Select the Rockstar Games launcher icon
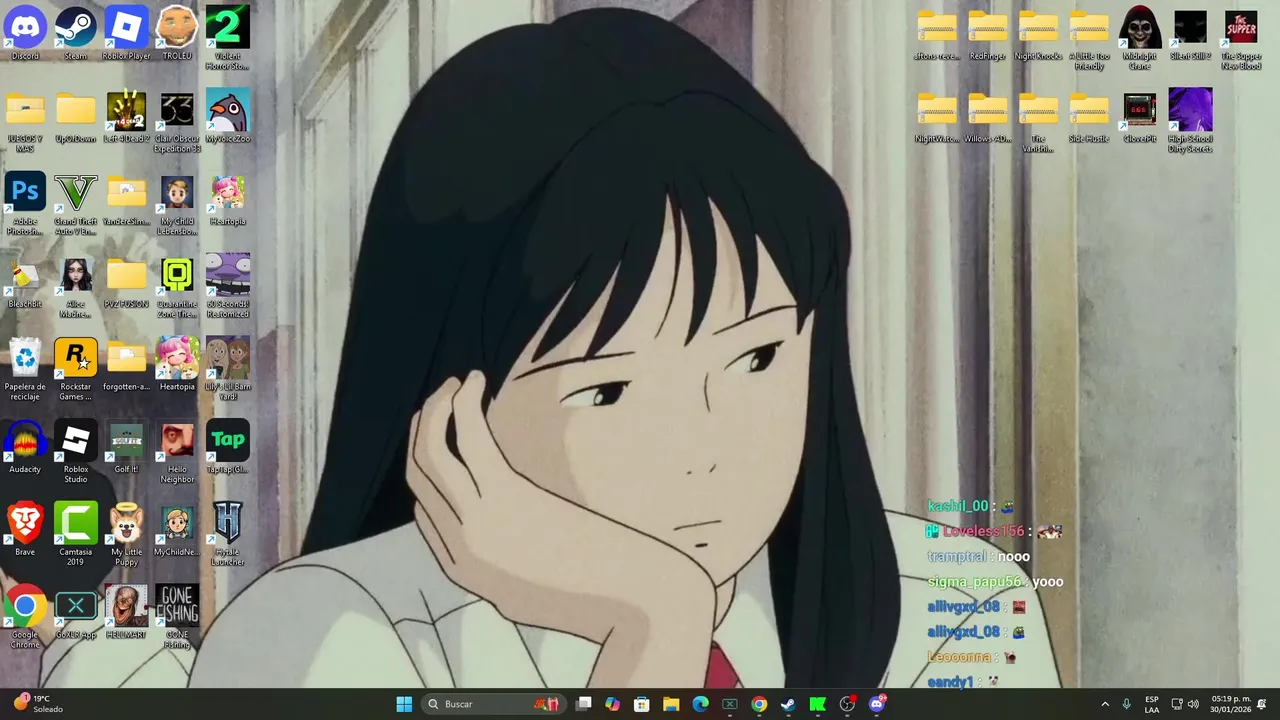The image size is (1280, 720). pyautogui.click(x=76, y=369)
